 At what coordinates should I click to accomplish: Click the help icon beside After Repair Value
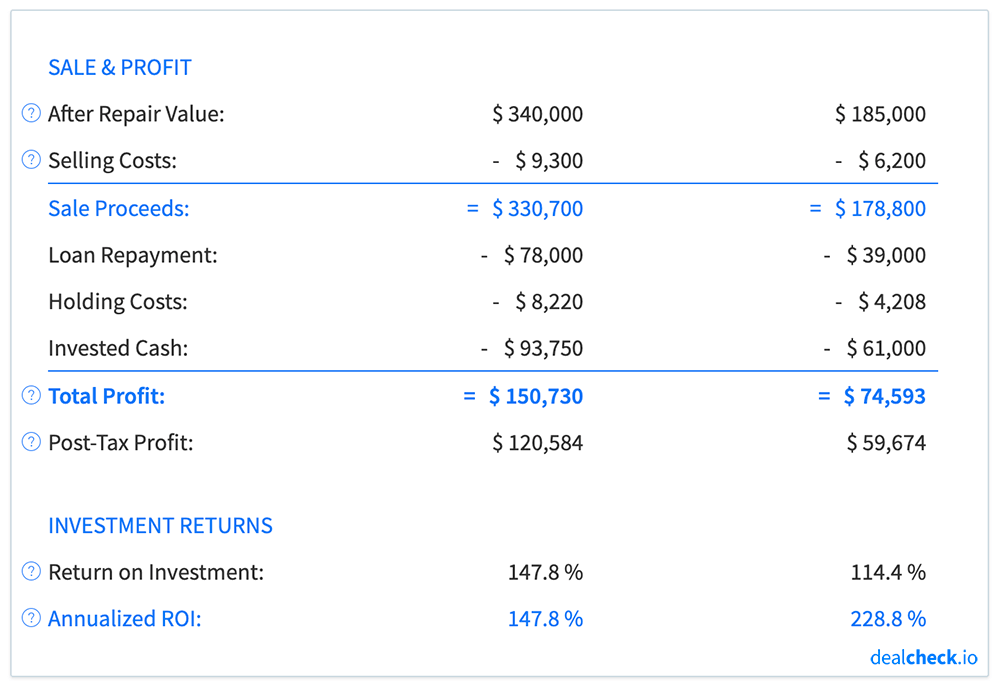pos(30,113)
